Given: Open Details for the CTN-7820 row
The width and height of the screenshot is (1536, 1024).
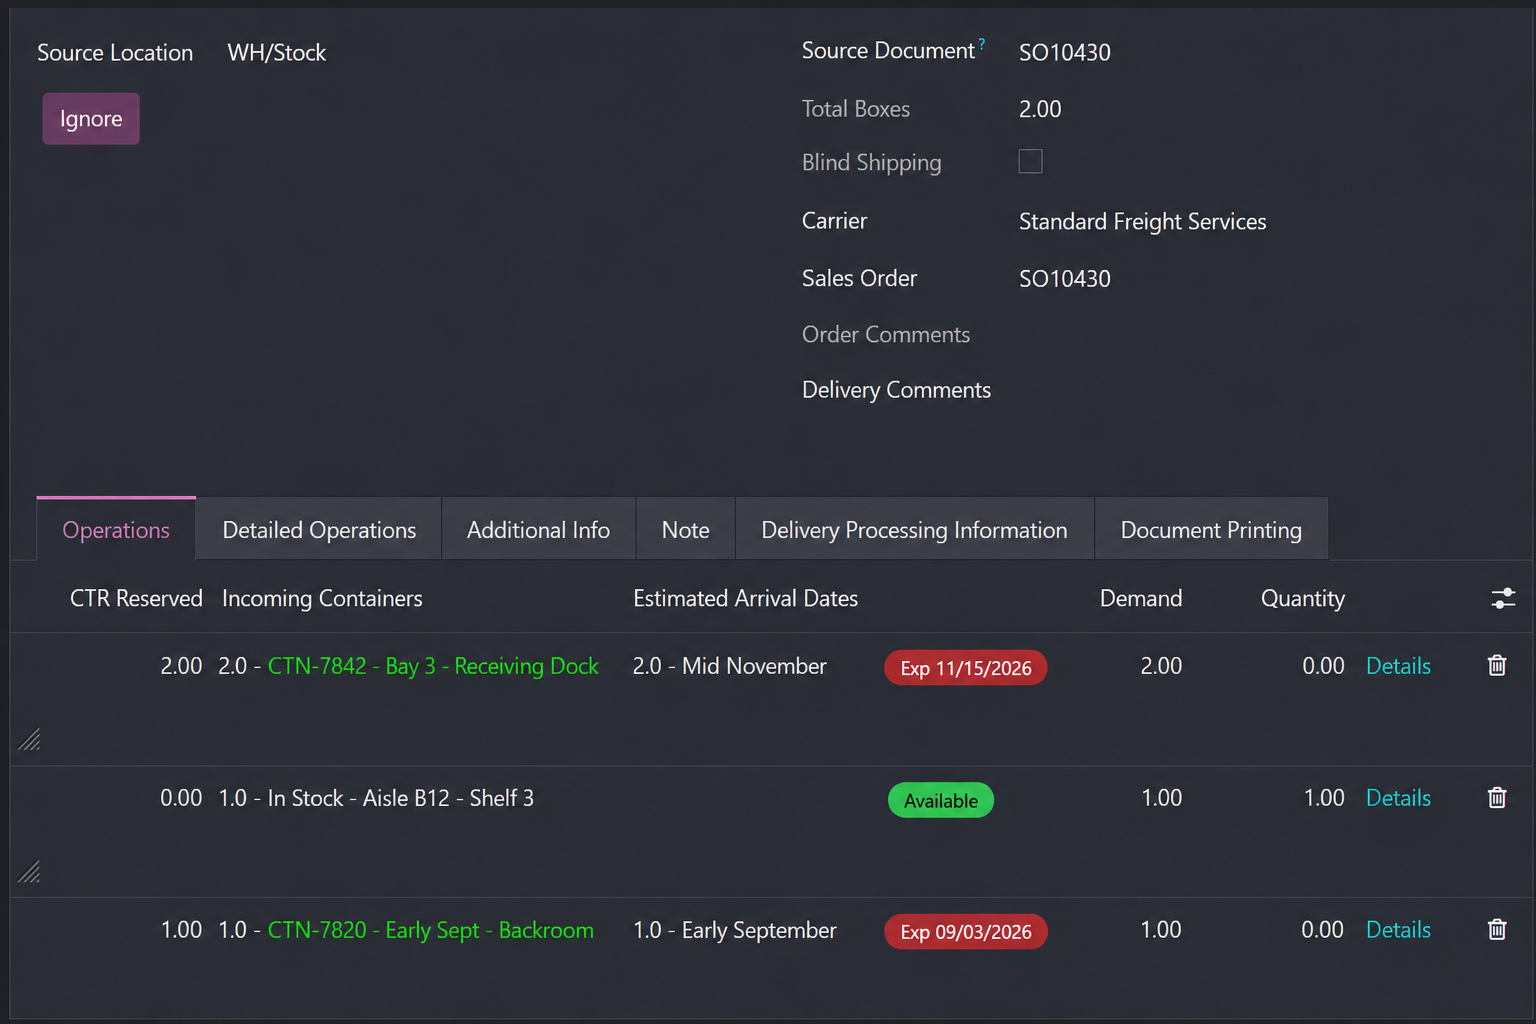Looking at the screenshot, I should pos(1398,930).
